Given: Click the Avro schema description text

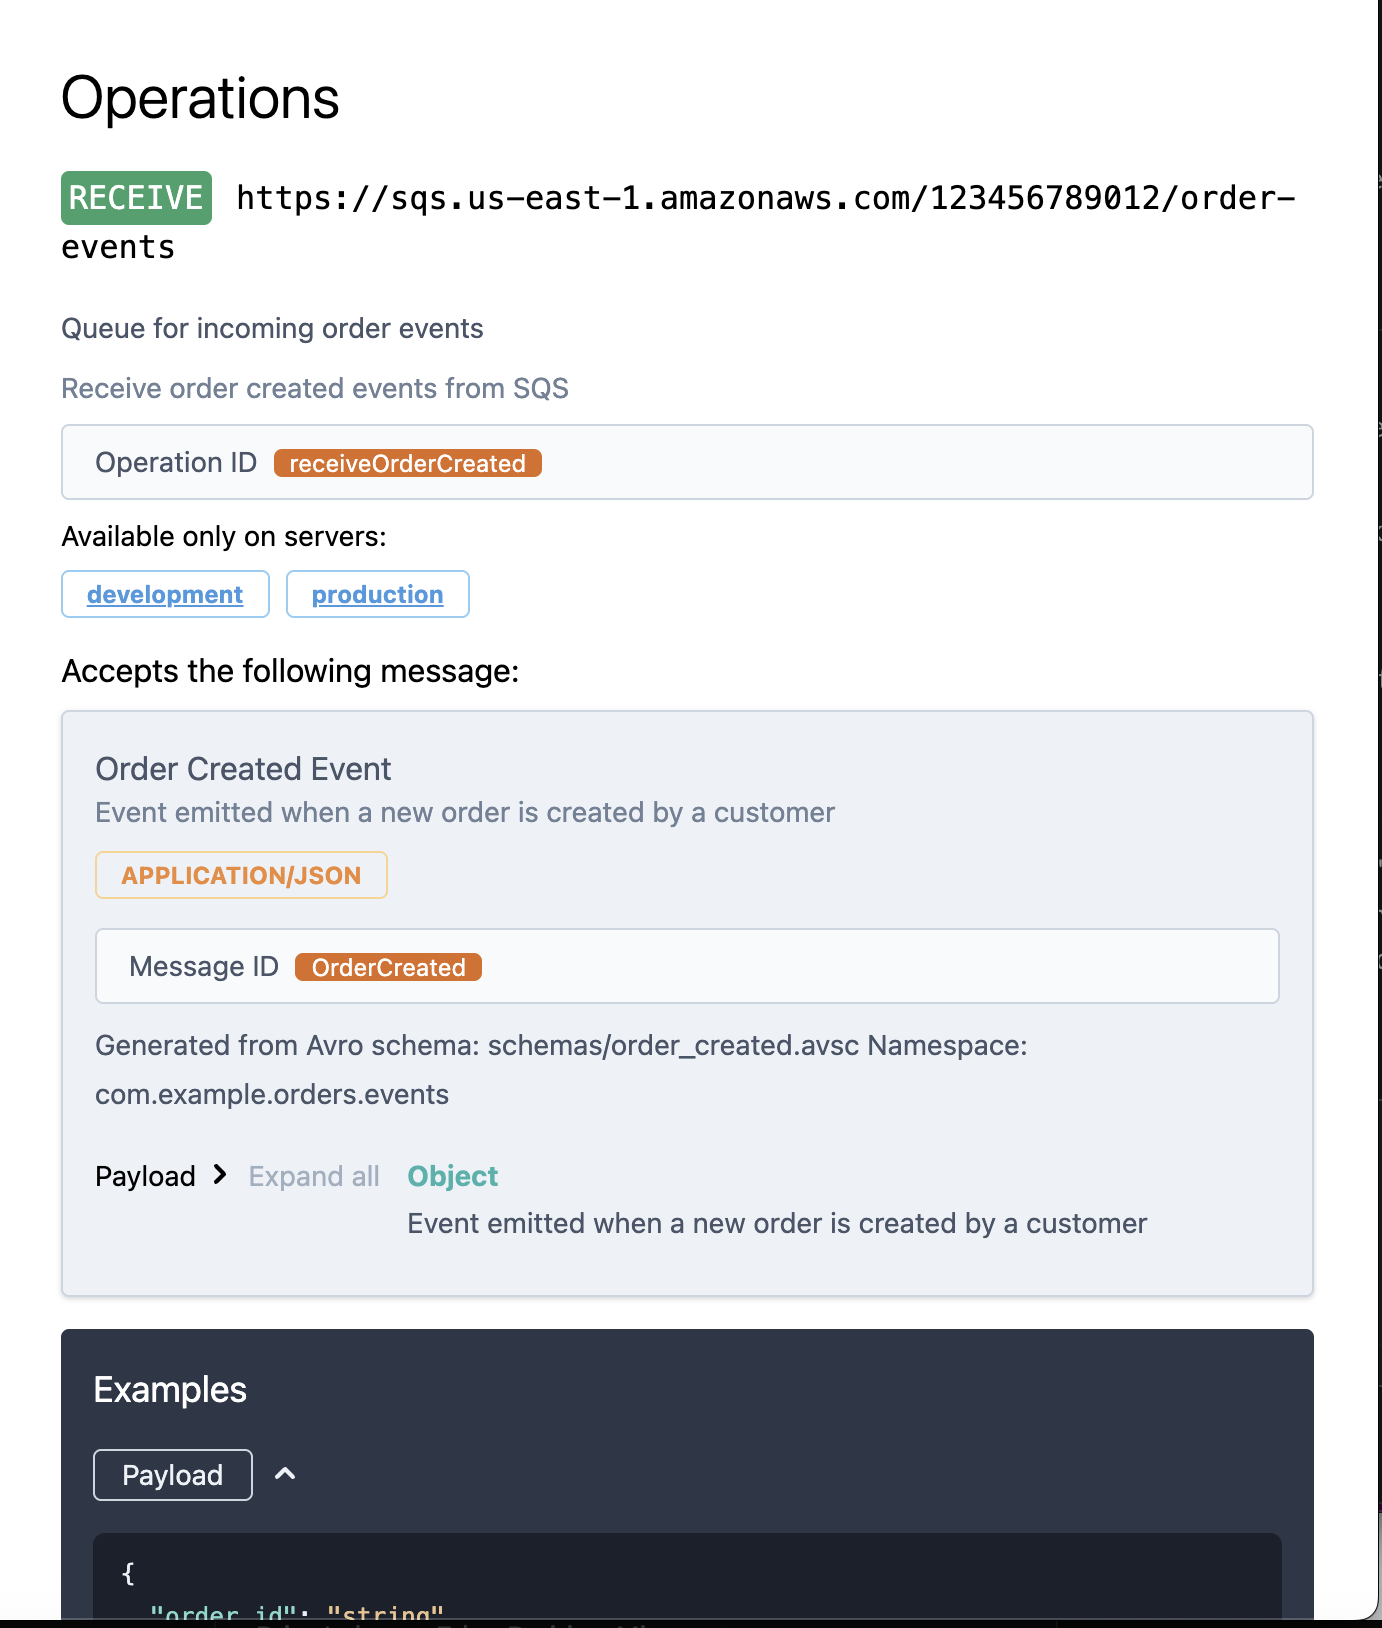Looking at the screenshot, I should coord(560,1046).
